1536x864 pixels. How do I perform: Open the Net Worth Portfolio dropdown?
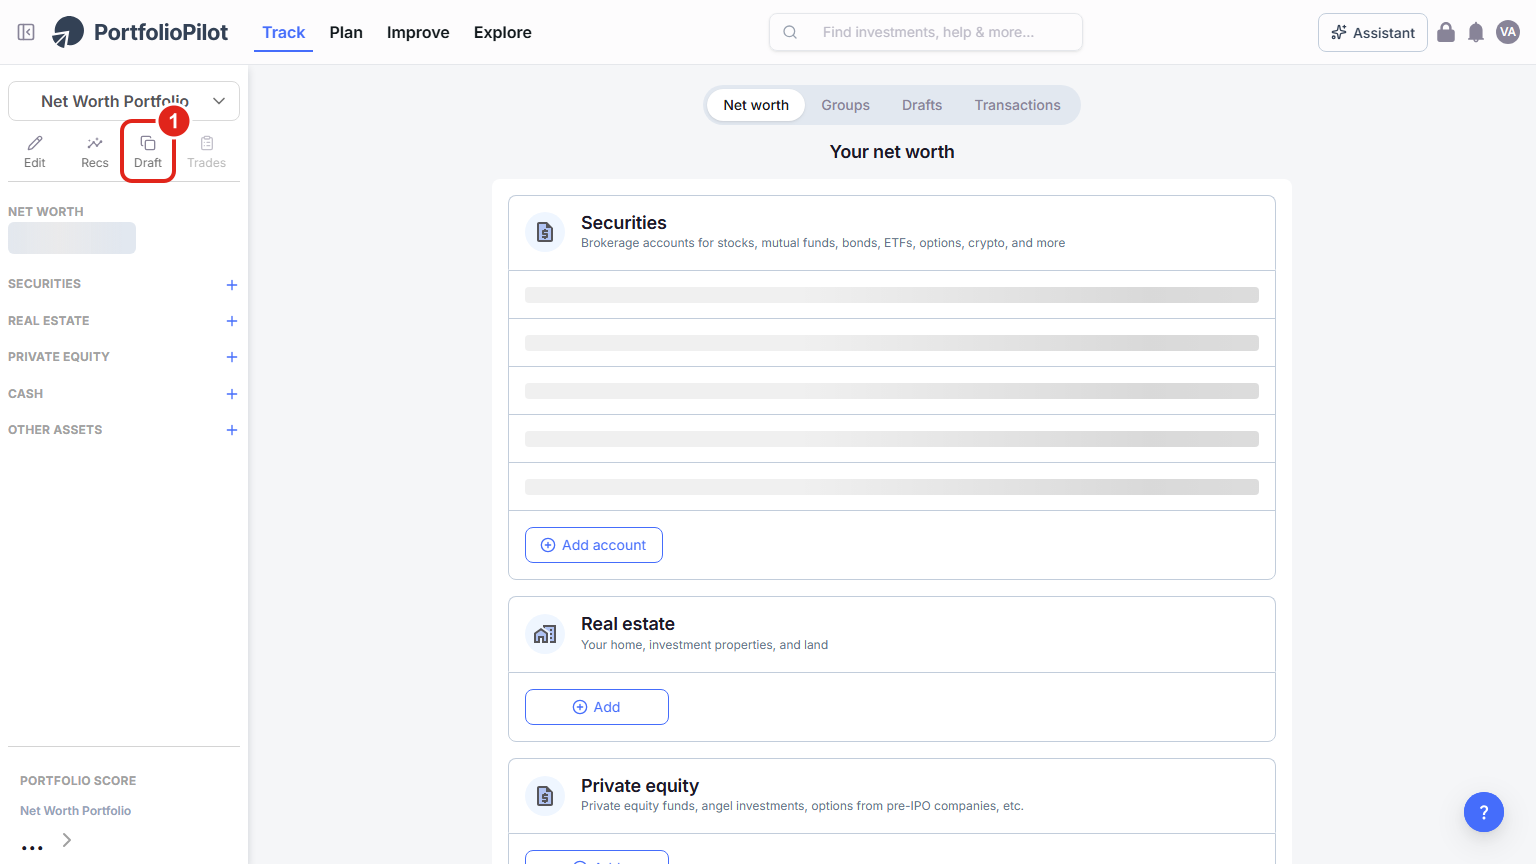tap(124, 101)
